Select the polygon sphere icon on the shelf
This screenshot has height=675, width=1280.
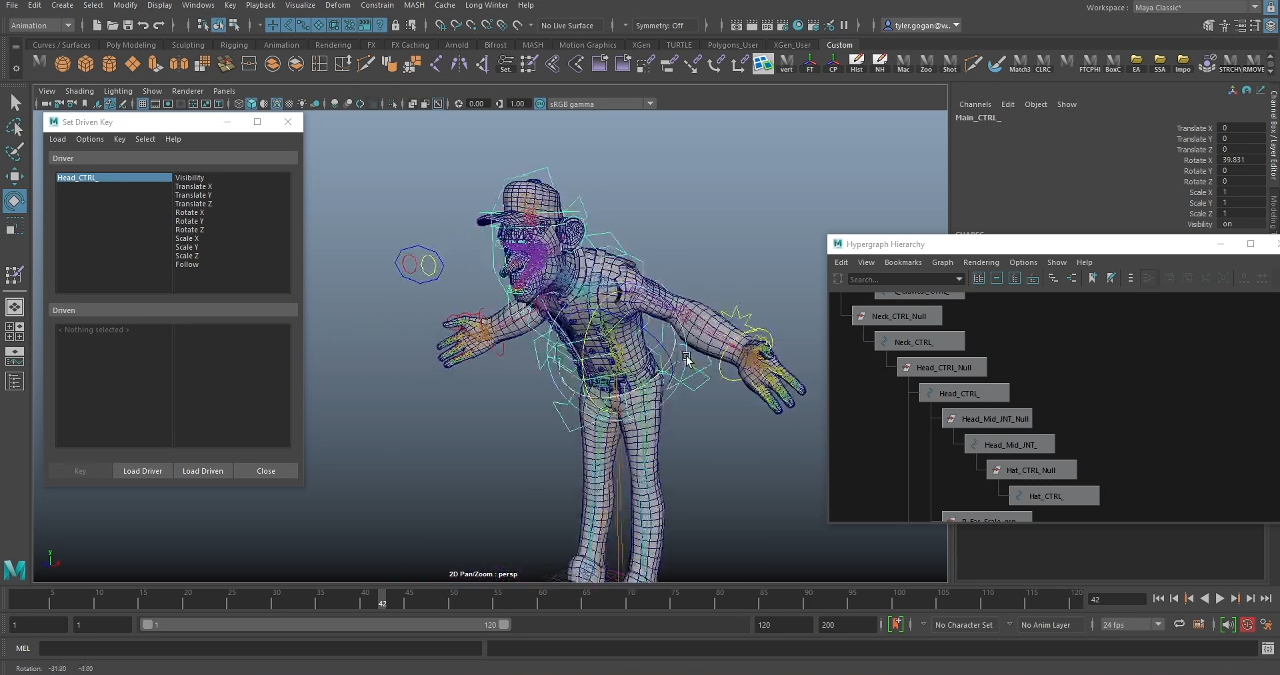coord(62,64)
